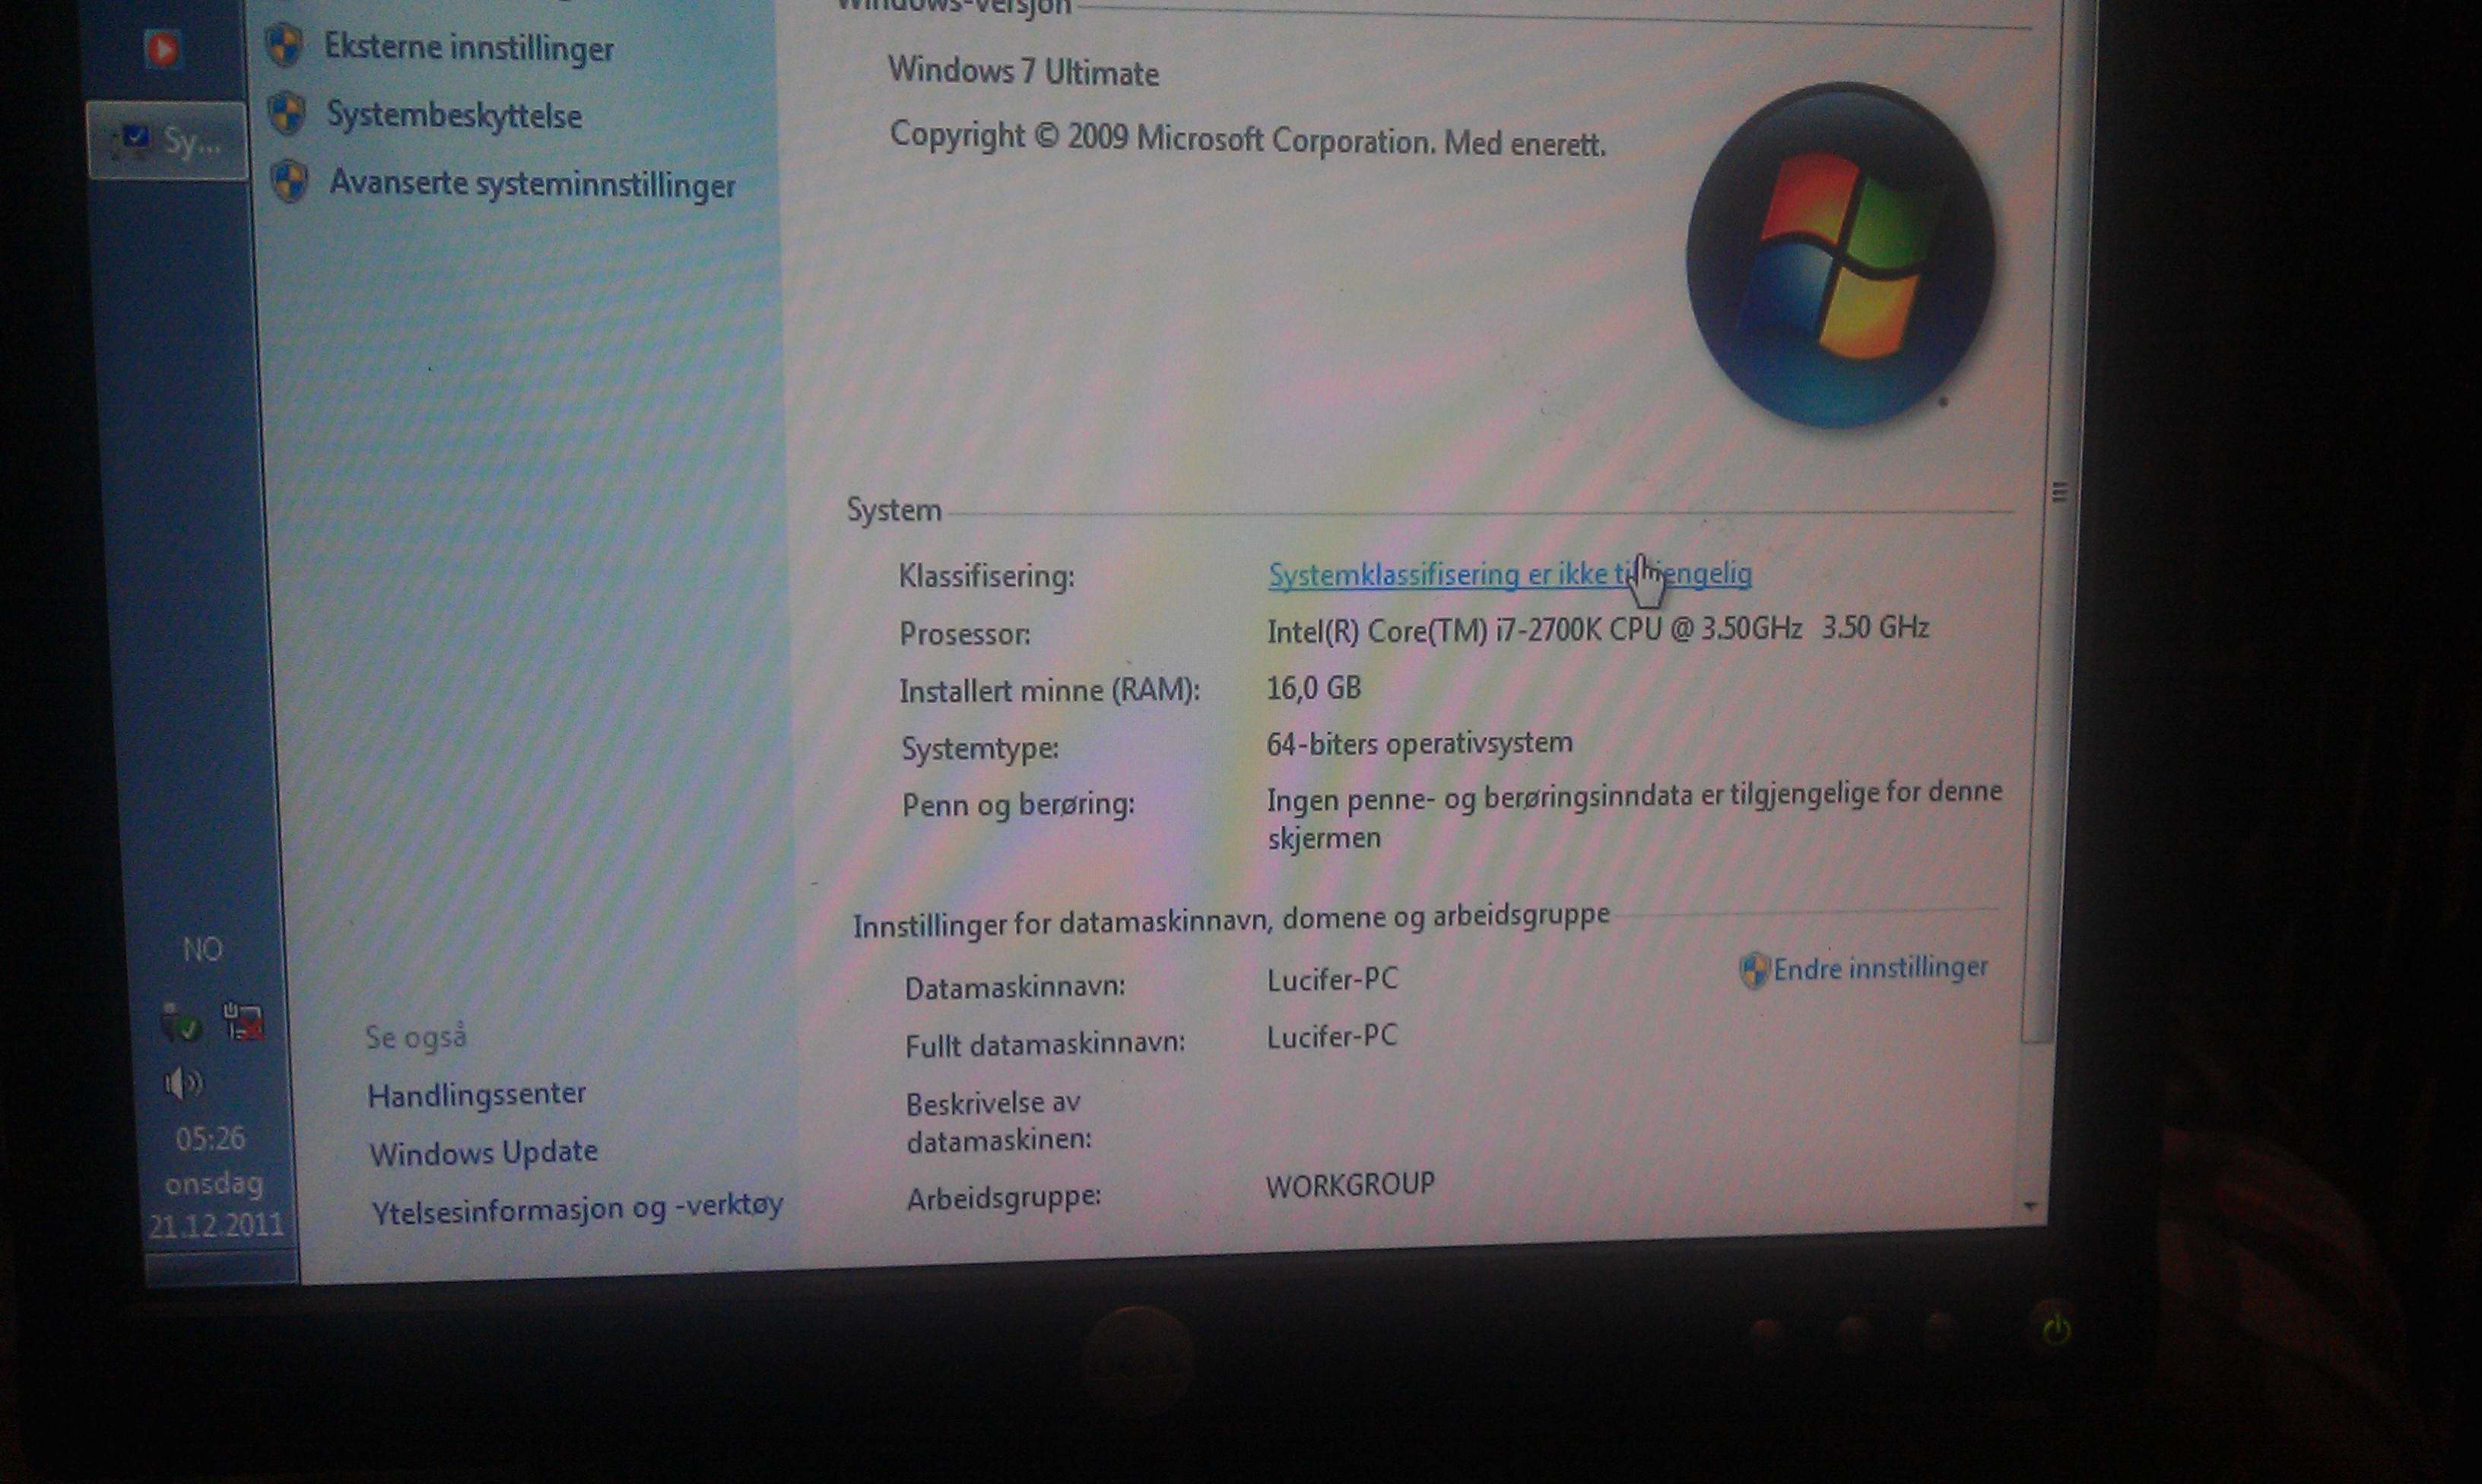Open Systembeskyttelse link

tap(454, 115)
